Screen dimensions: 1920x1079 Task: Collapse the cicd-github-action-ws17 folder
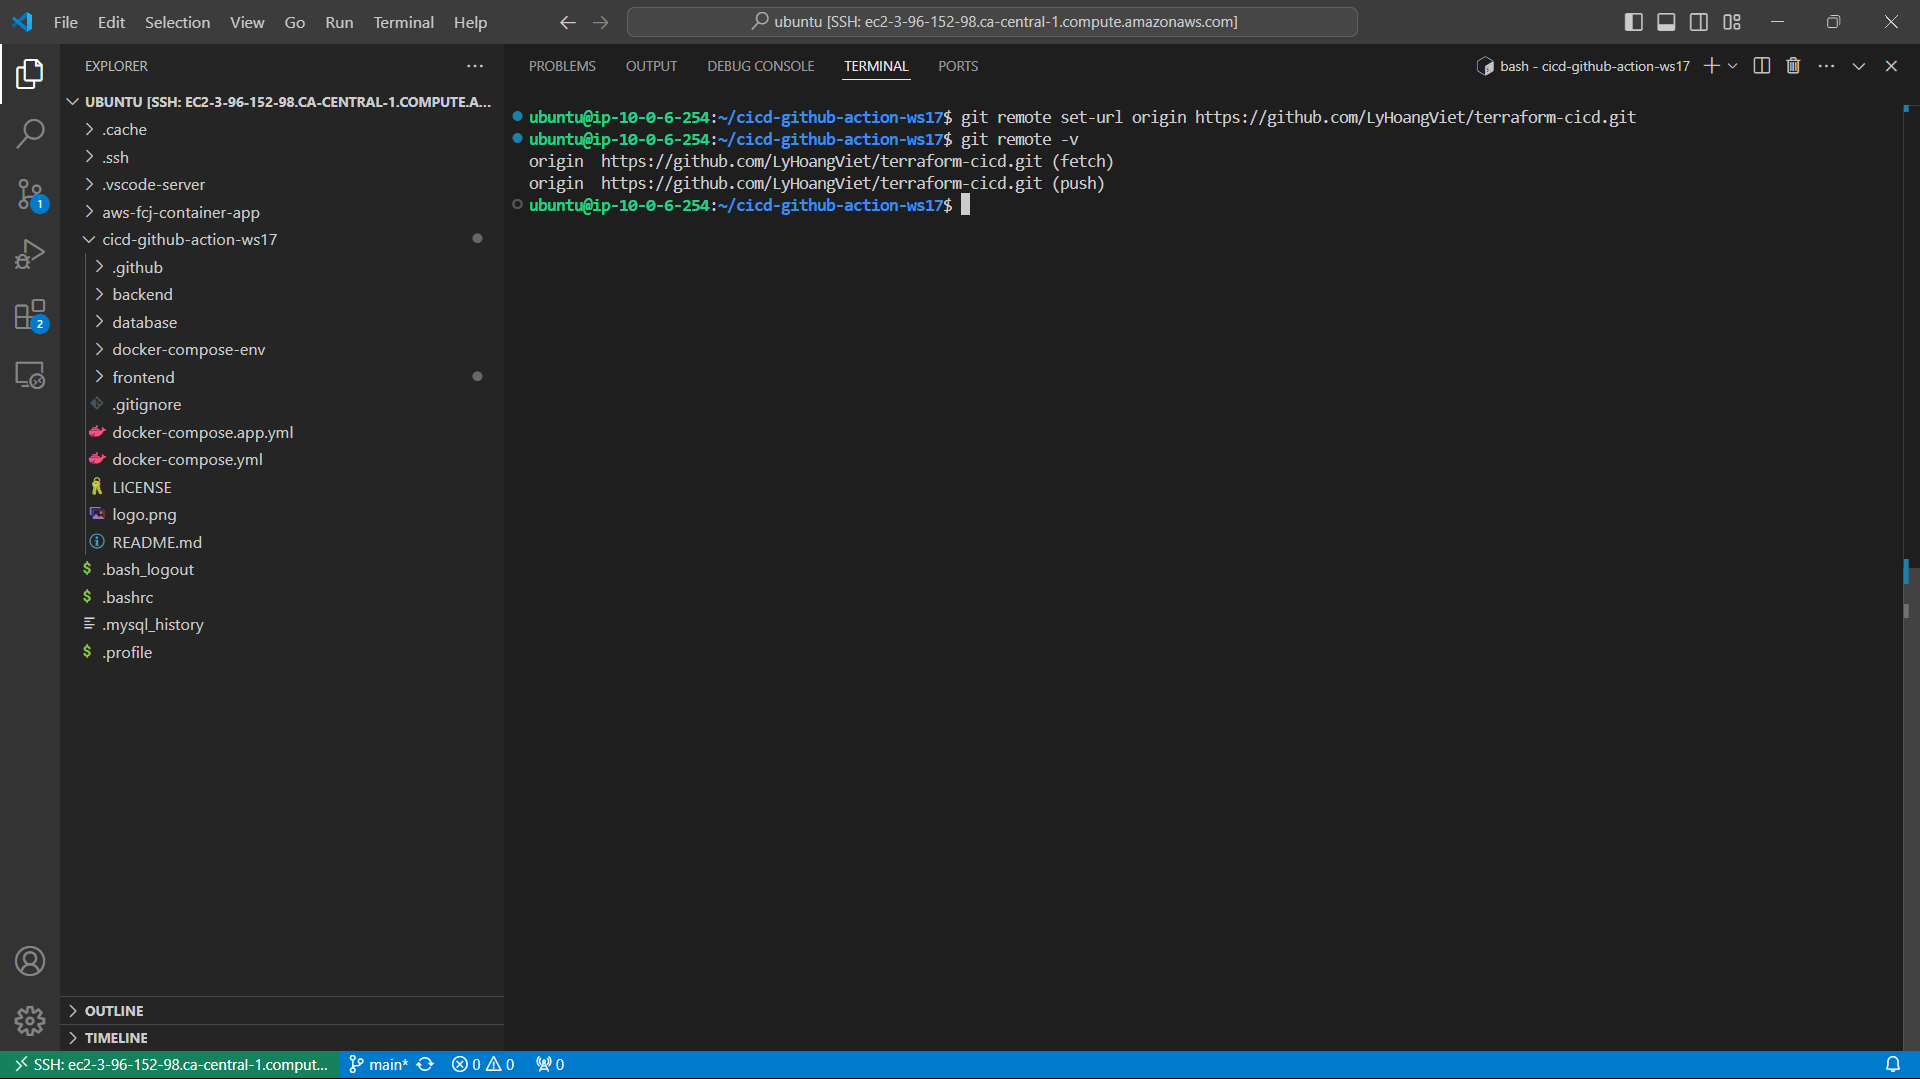280,240
